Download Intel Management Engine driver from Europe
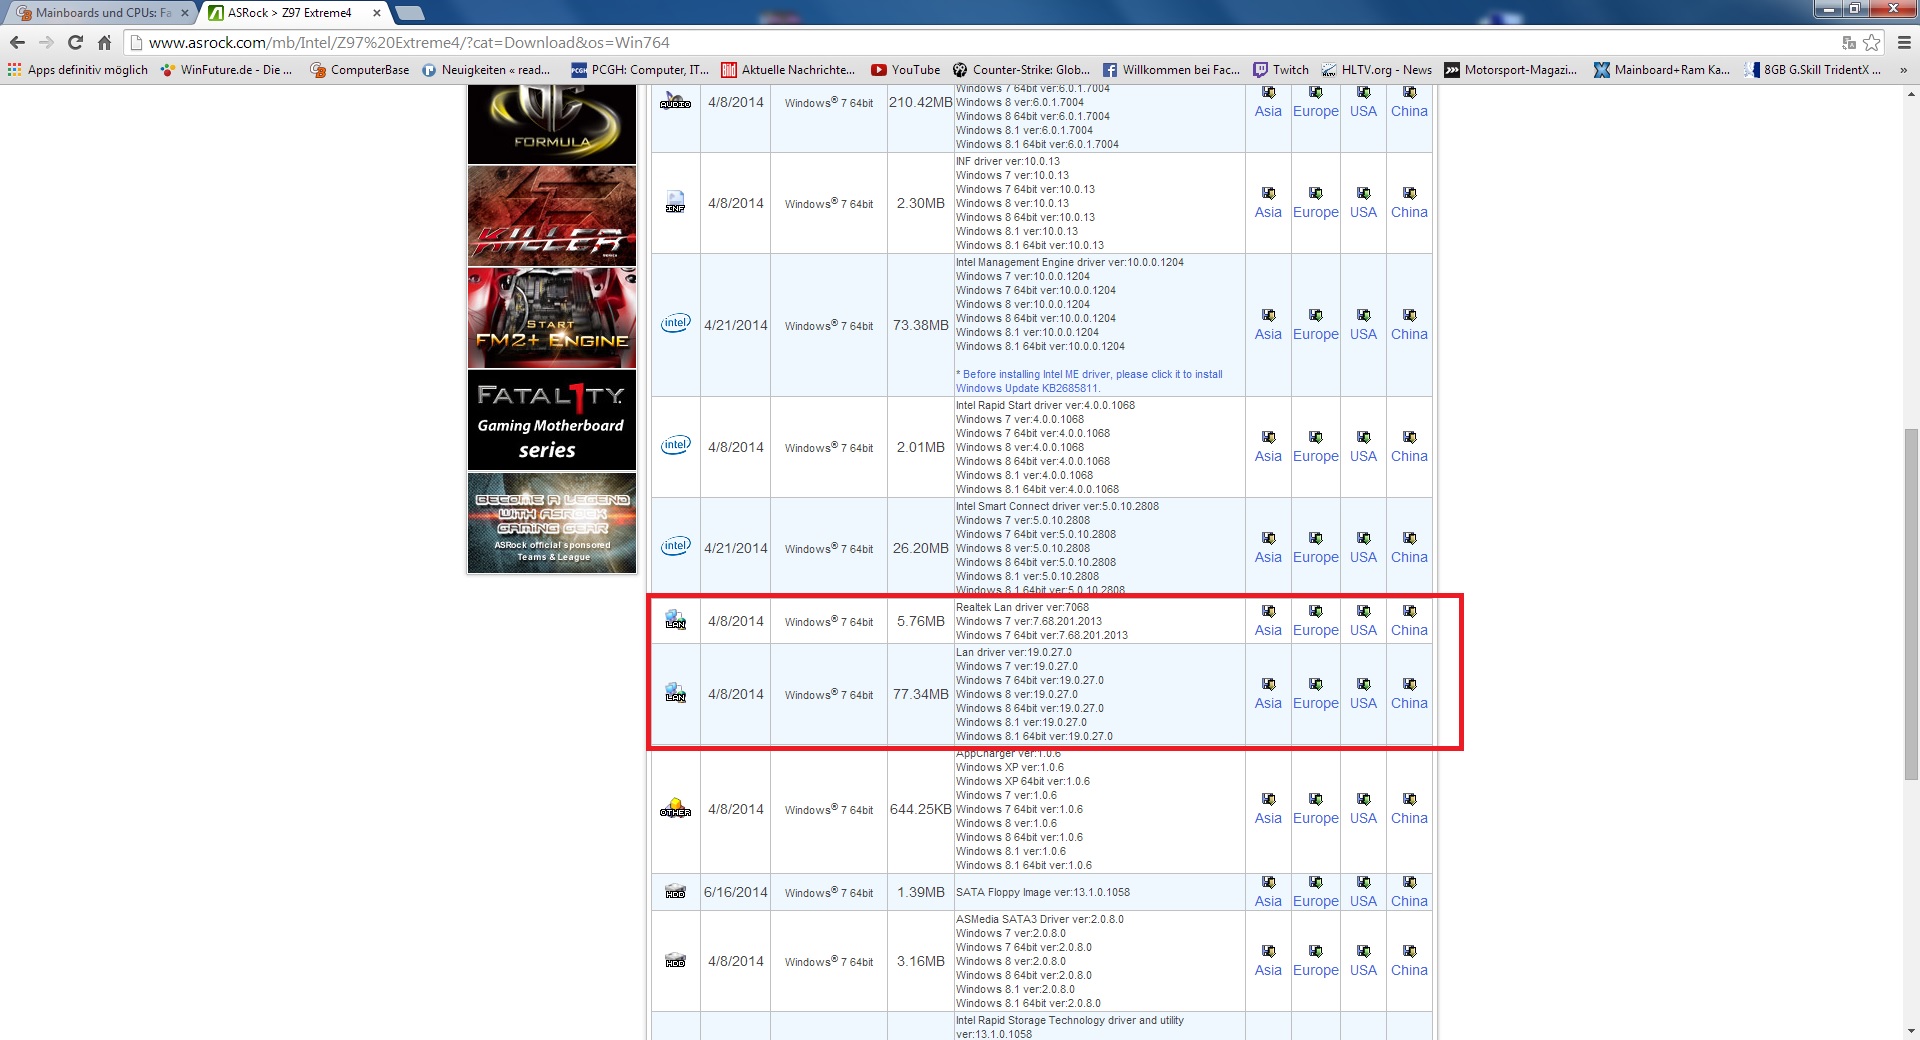 pos(1315,334)
